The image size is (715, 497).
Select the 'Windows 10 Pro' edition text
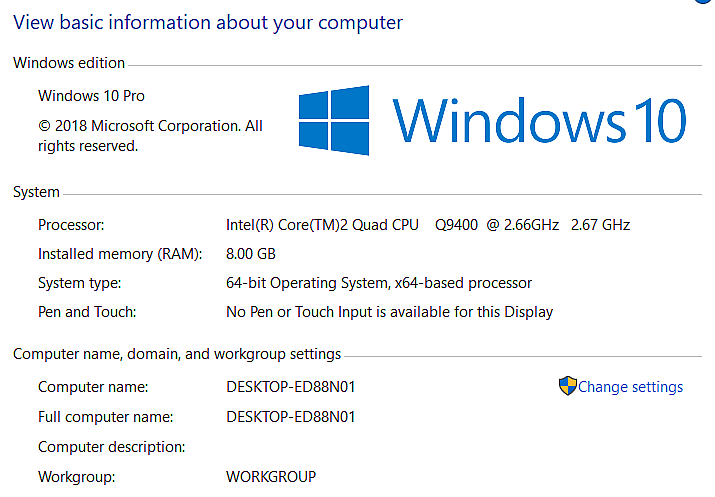pyautogui.click(x=91, y=96)
